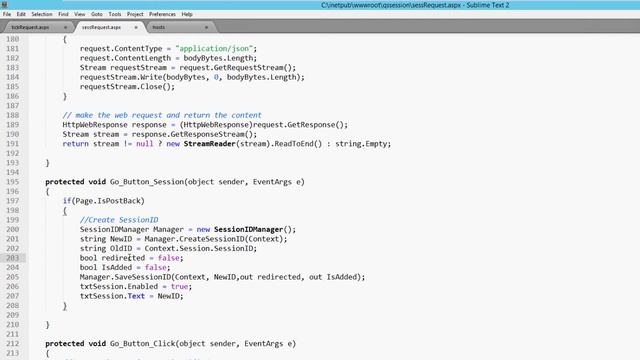Open the Project menu
Image resolution: width=640 pixels, height=360 pixels.
pos(135,14)
